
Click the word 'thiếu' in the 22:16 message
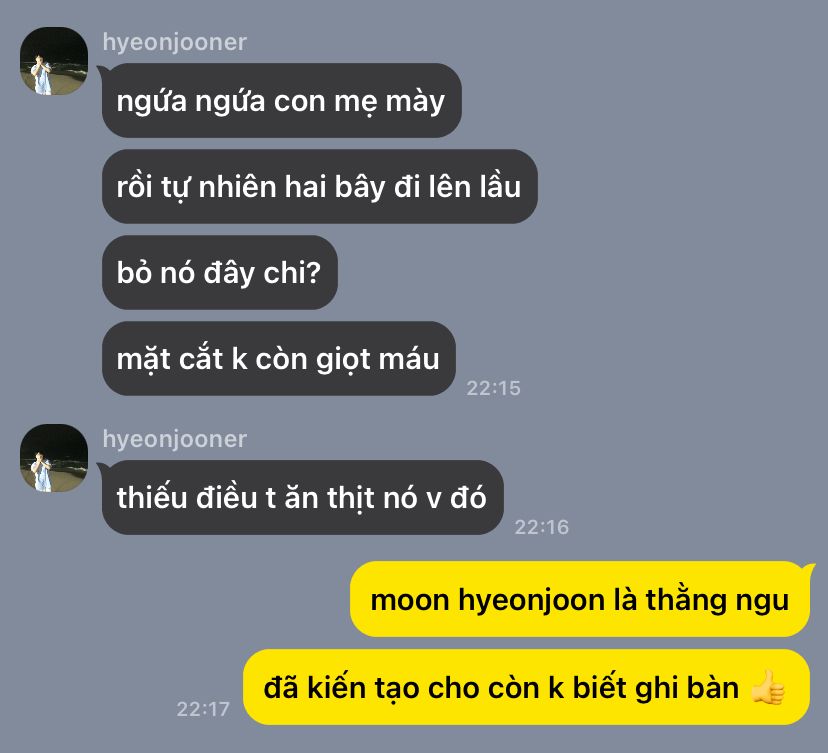(x=152, y=497)
